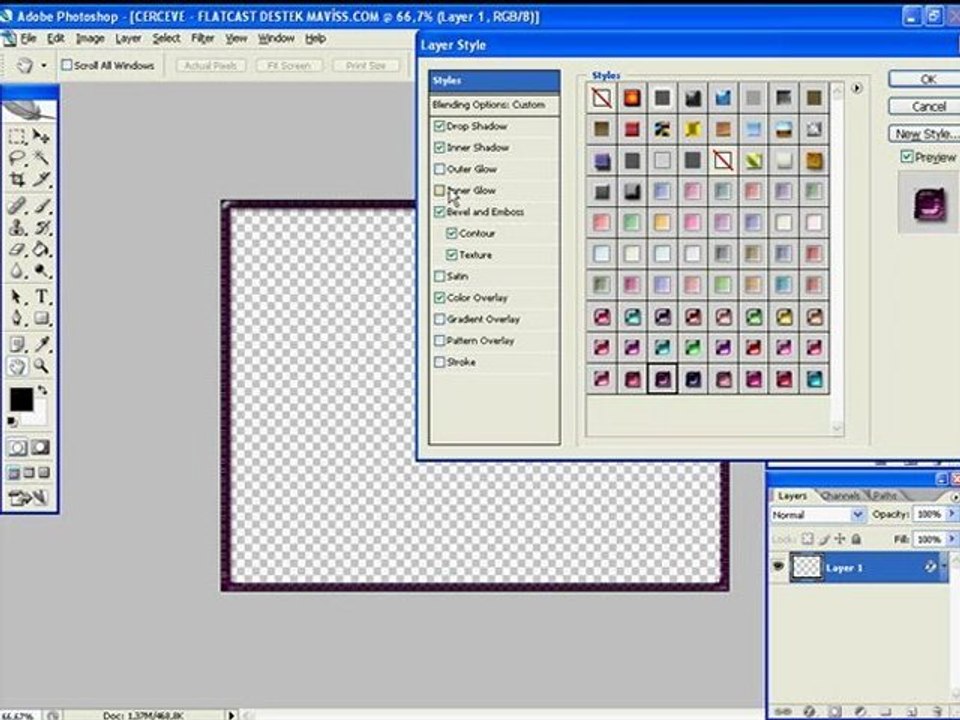Hide Layer 1 with eye icon
The image size is (960, 720).
point(778,566)
